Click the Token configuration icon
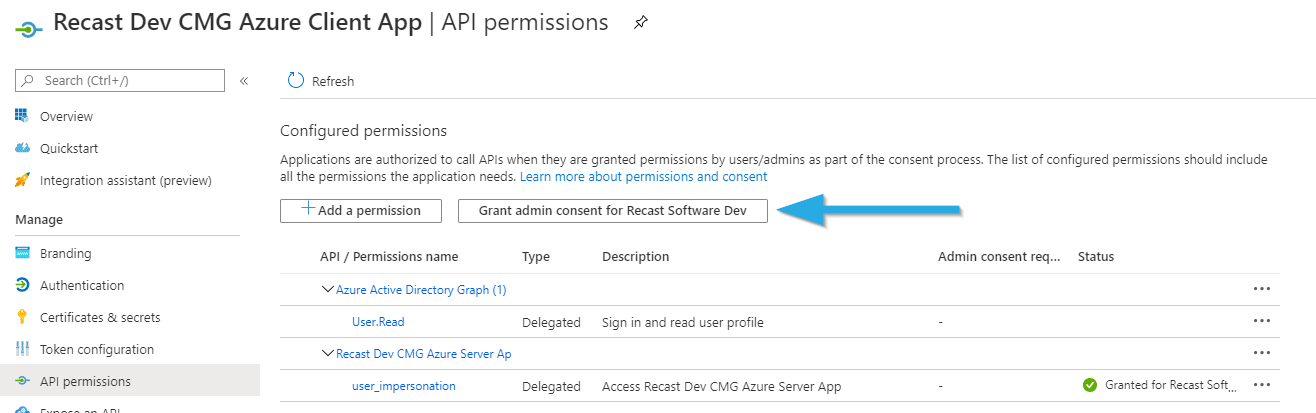The height and width of the screenshot is (413, 1316). pyautogui.click(x=22, y=349)
